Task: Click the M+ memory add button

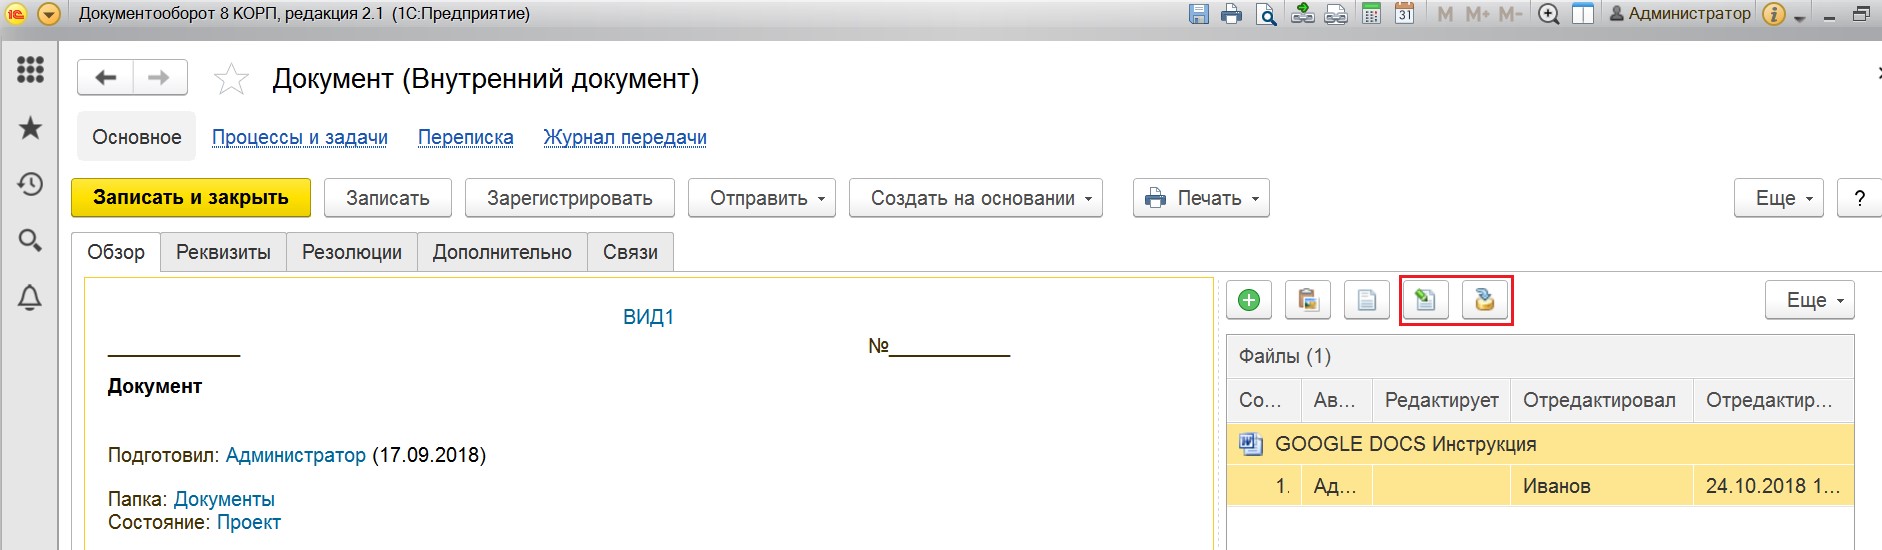Action: [x=1477, y=14]
